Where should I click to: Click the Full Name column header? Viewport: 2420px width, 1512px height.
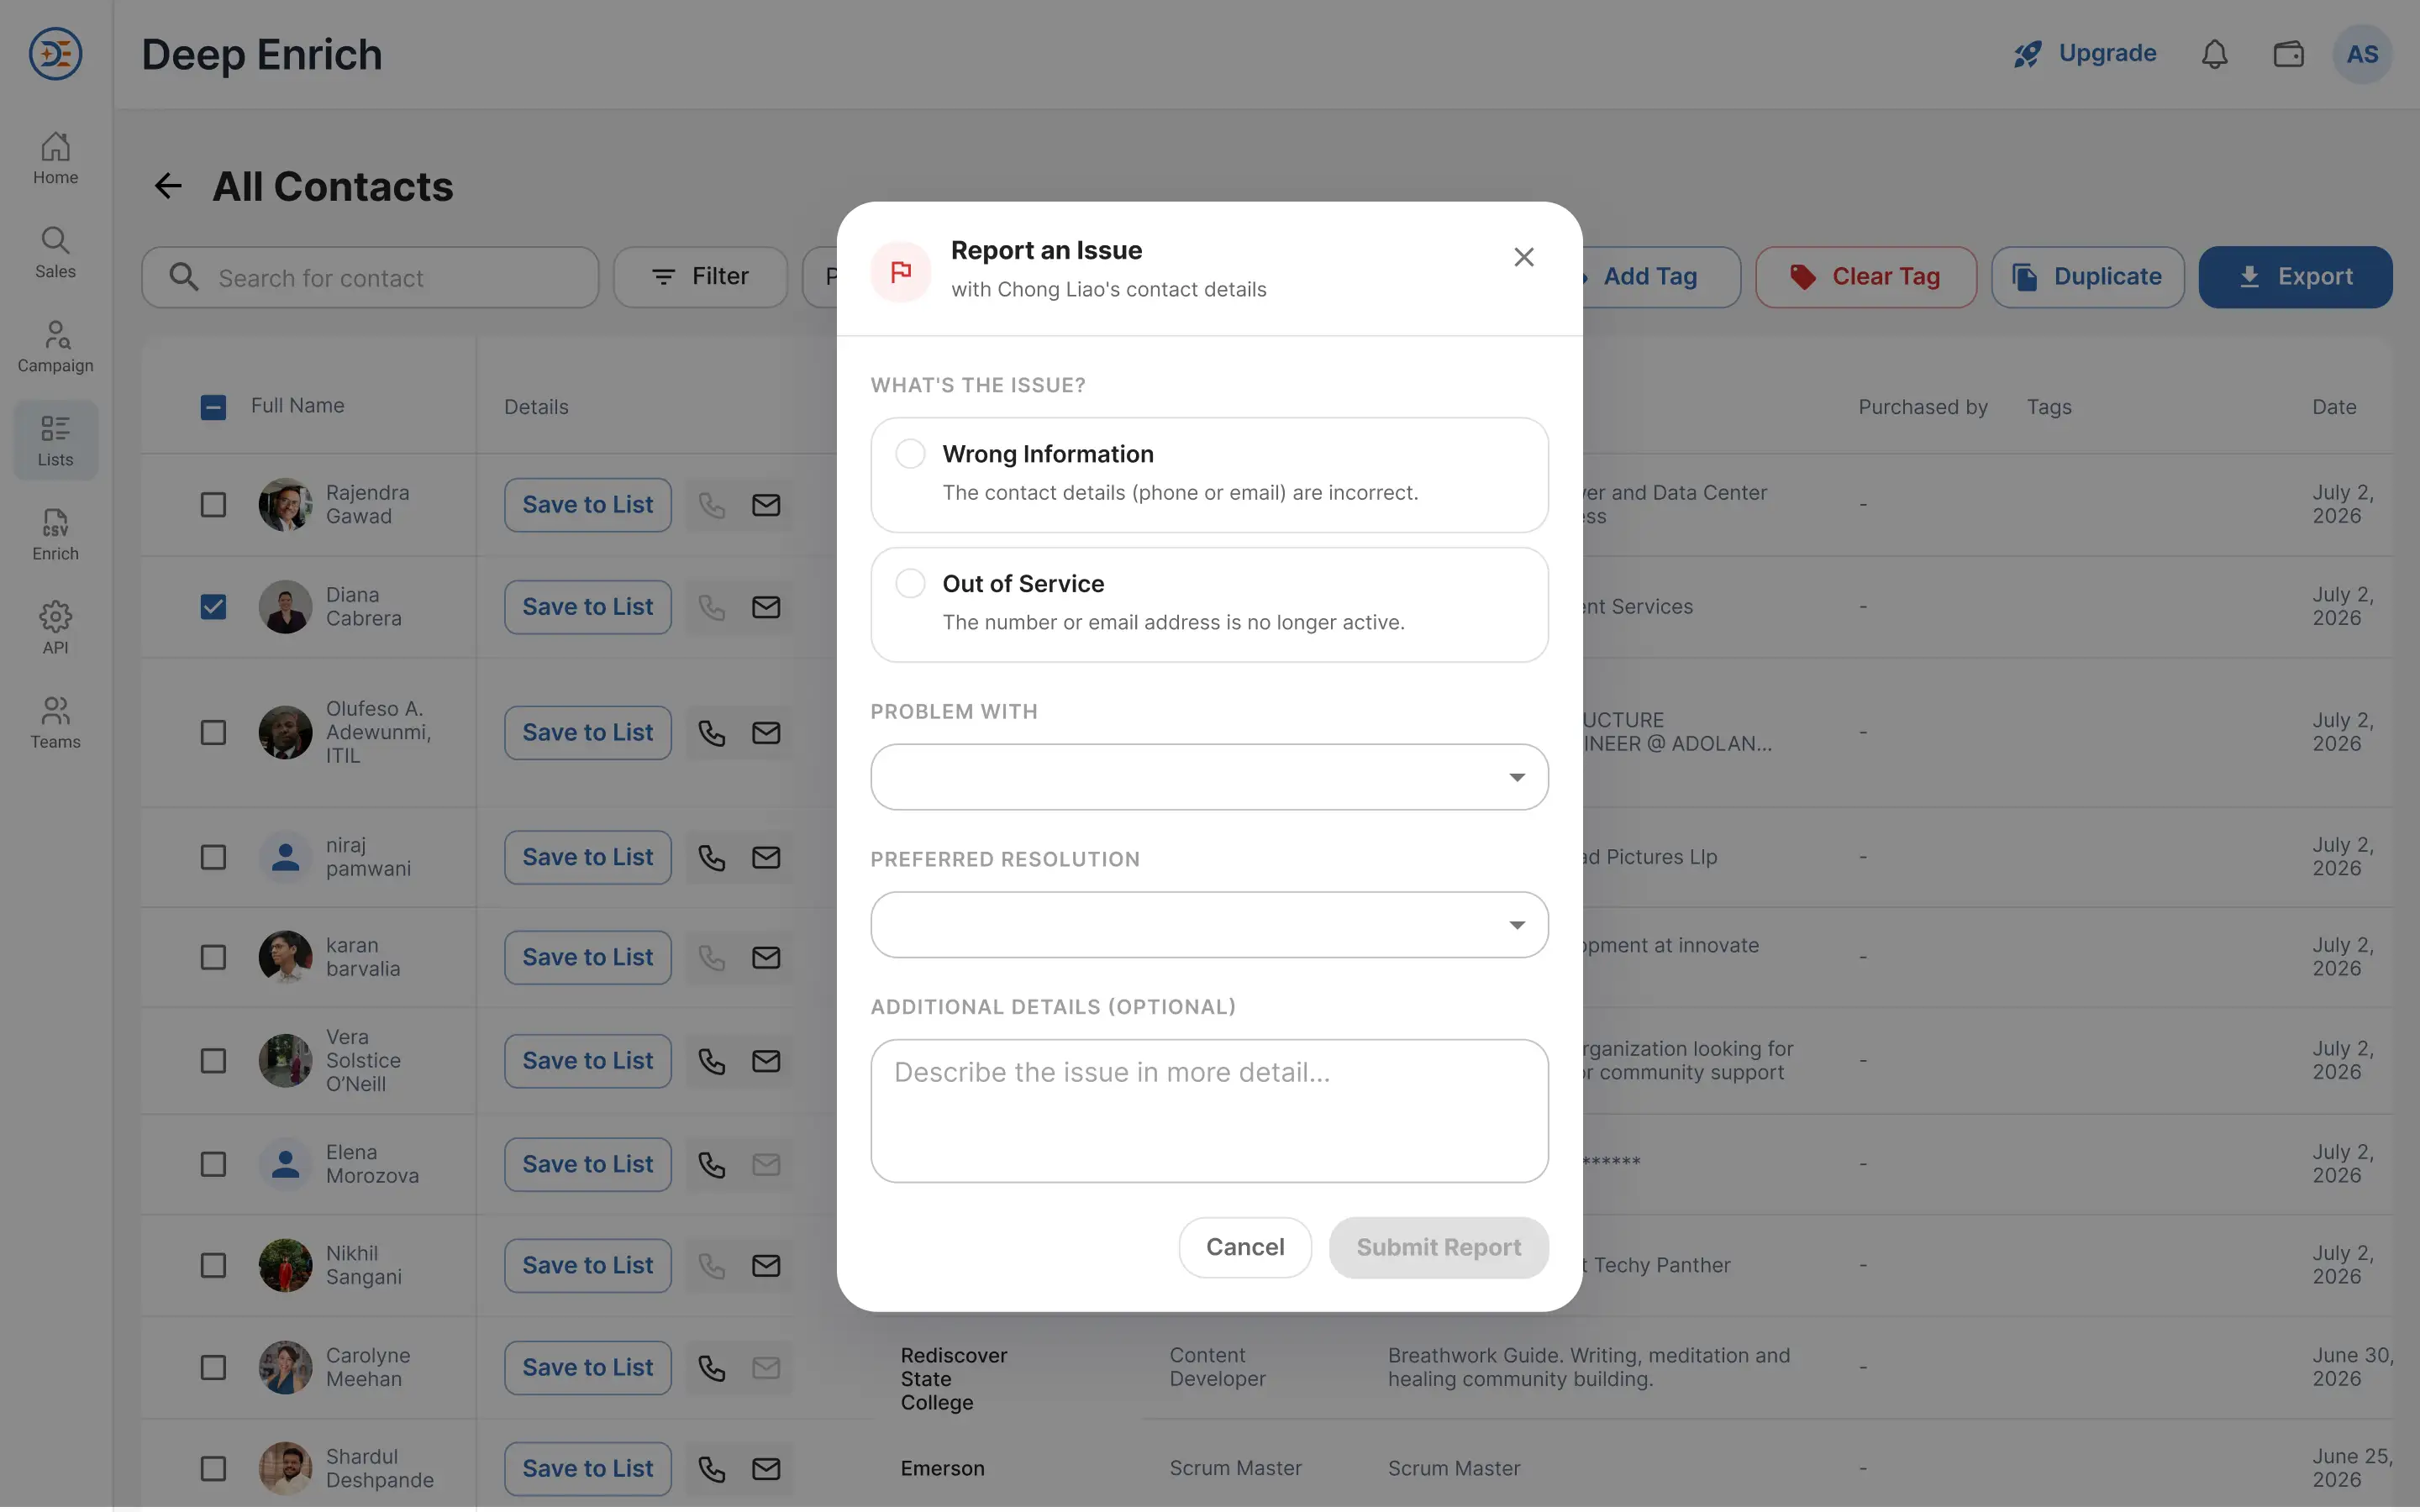(297, 406)
